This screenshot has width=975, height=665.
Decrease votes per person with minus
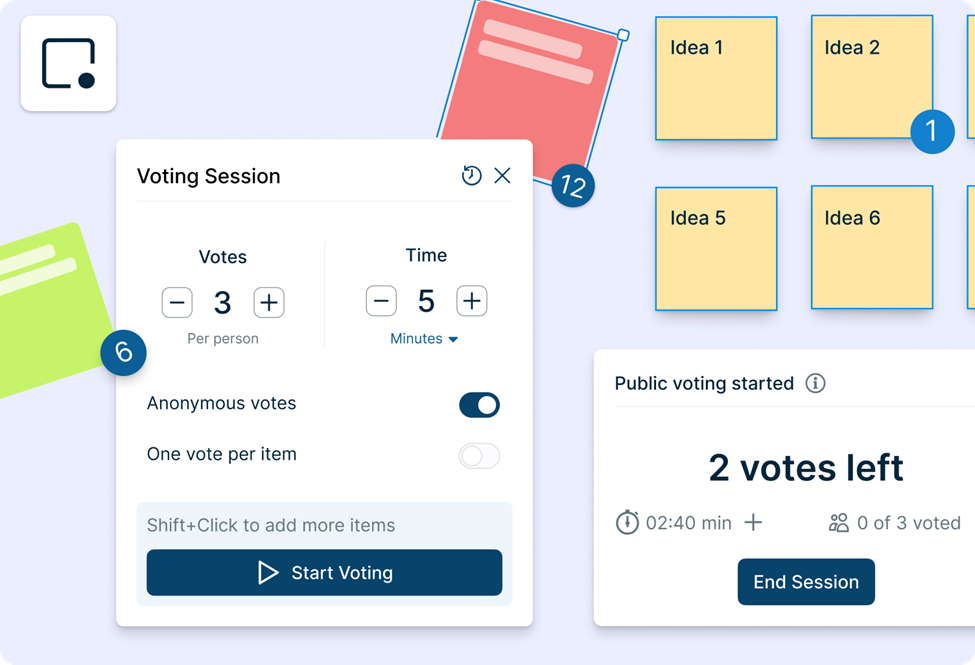click(177, 302)
